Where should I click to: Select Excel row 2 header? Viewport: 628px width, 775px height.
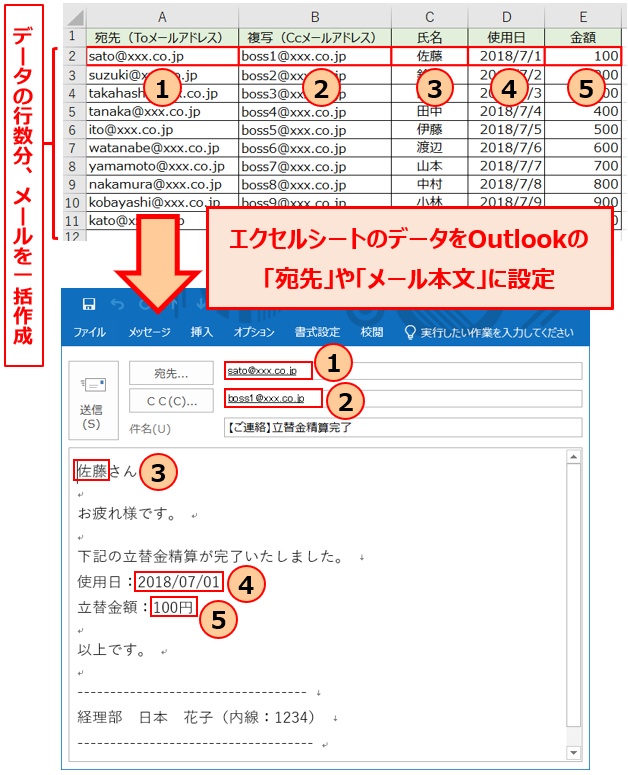click(73, 56)
